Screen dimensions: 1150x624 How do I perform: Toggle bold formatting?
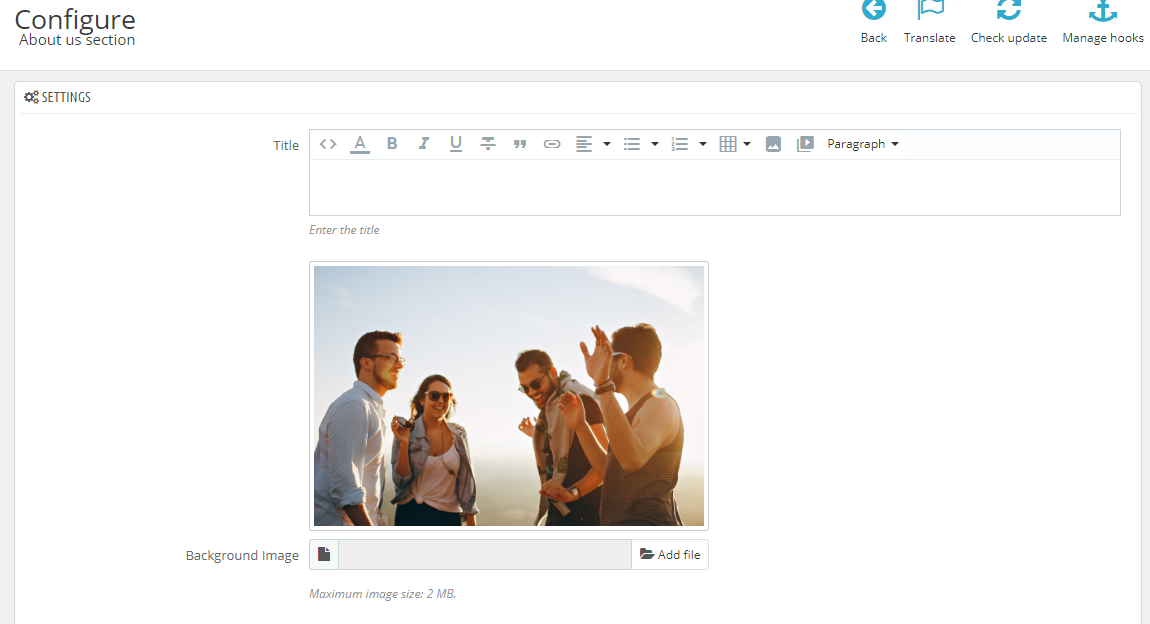[x=392, y=144]
